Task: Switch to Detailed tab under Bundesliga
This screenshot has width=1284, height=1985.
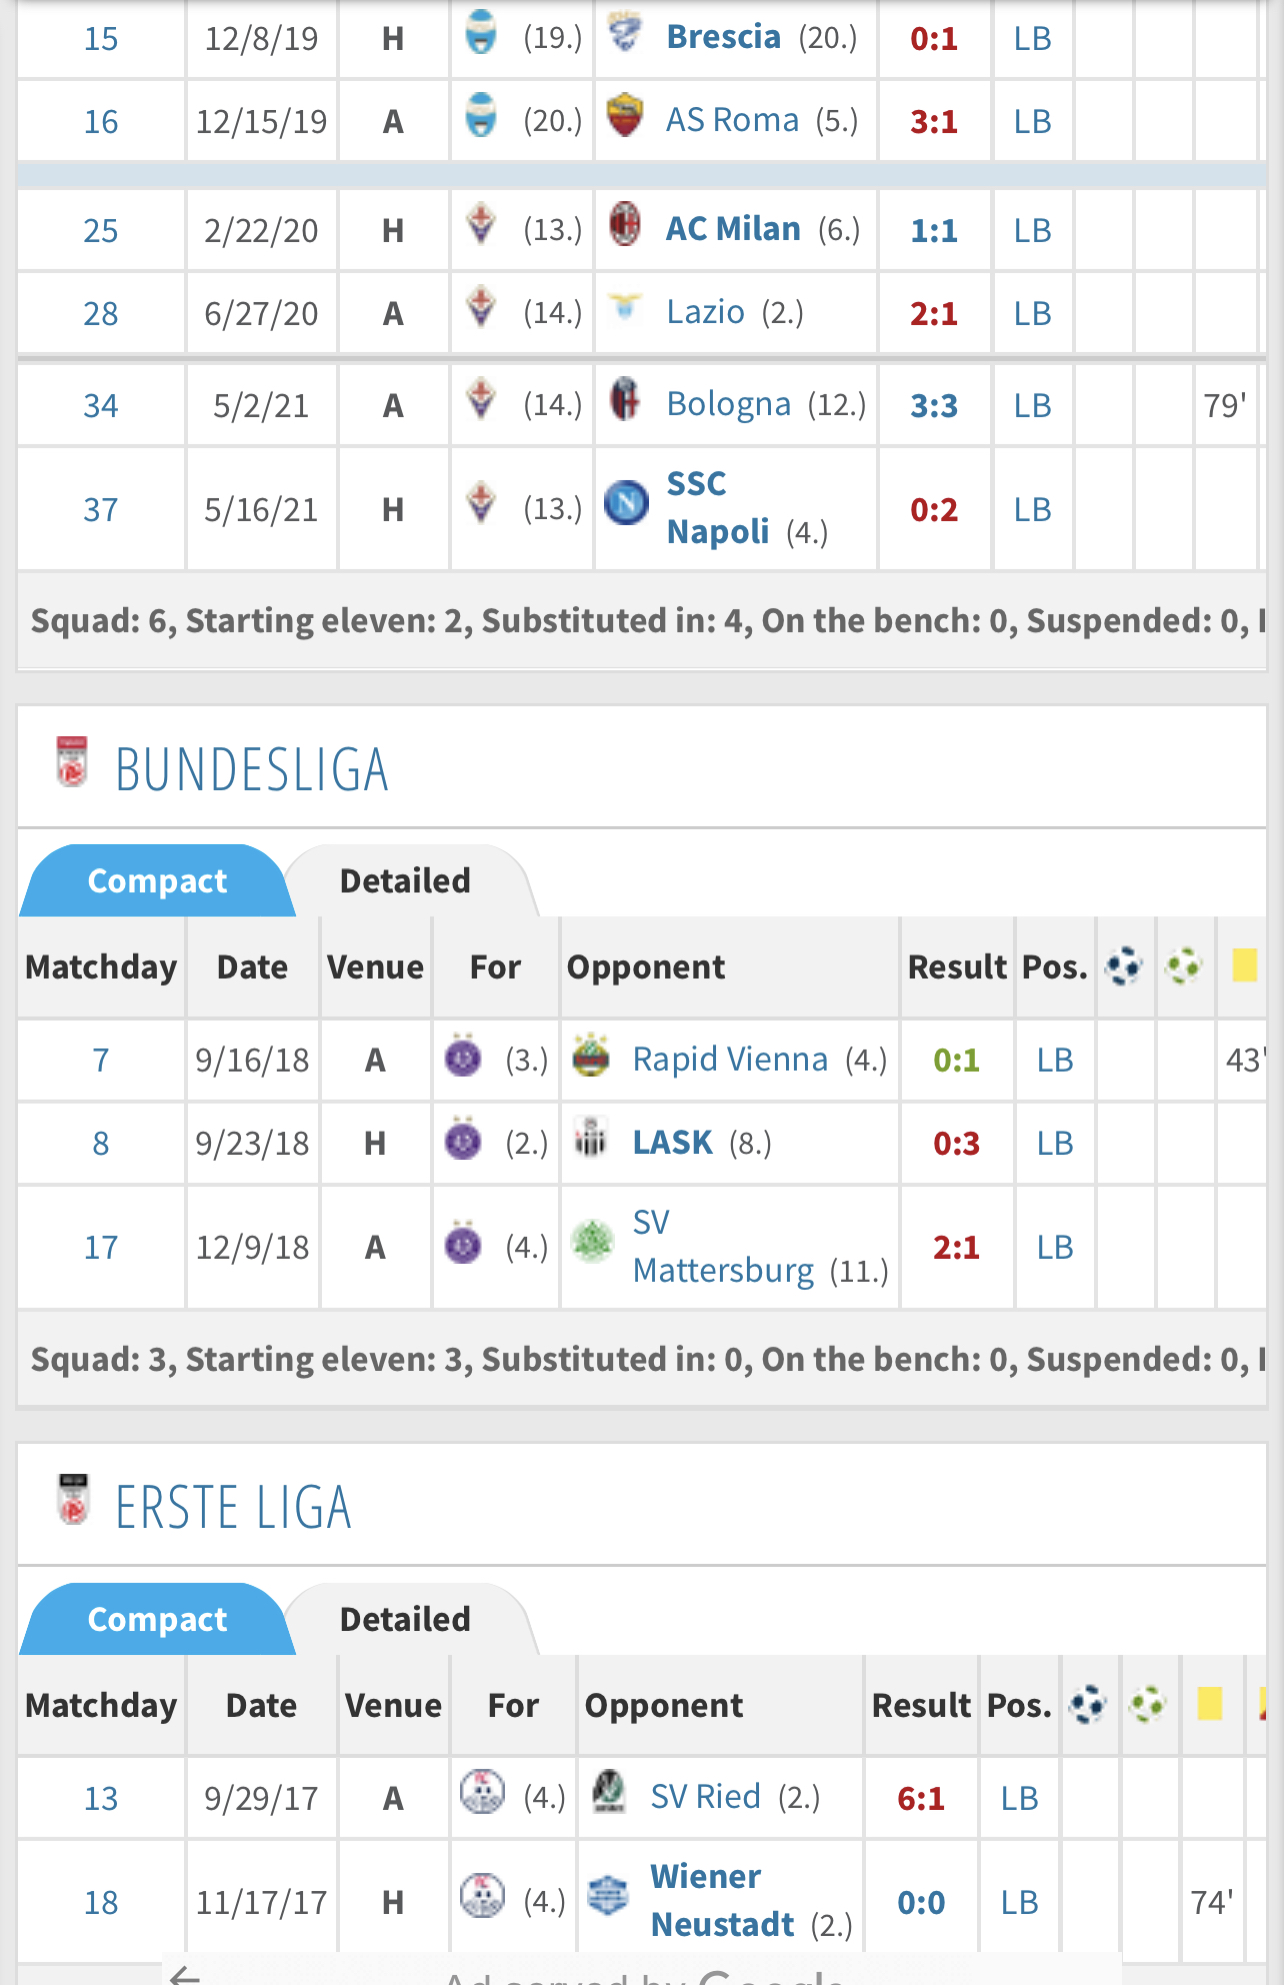Action: click(405, 881)
